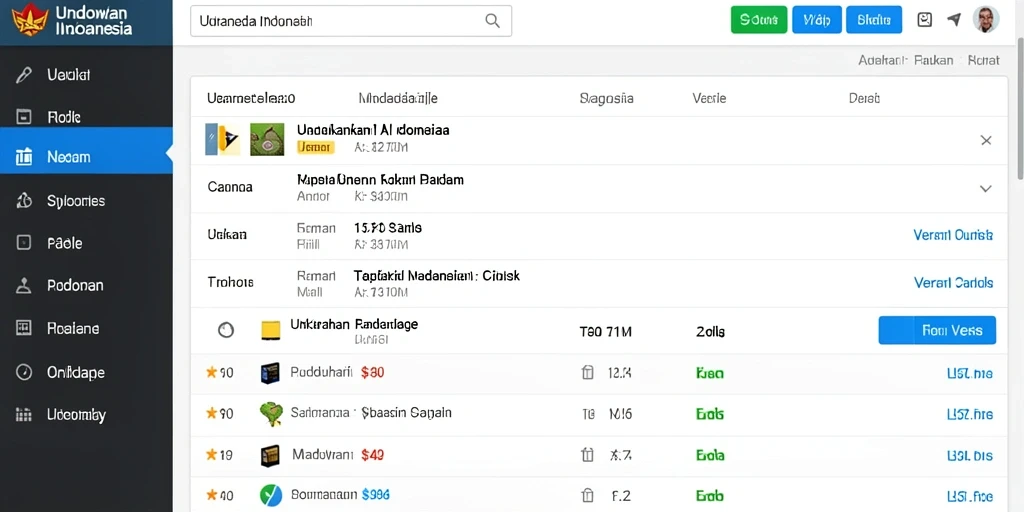Open the Podonan person icon
Screen dimensions: 1024x512
(x=24, y=285)
